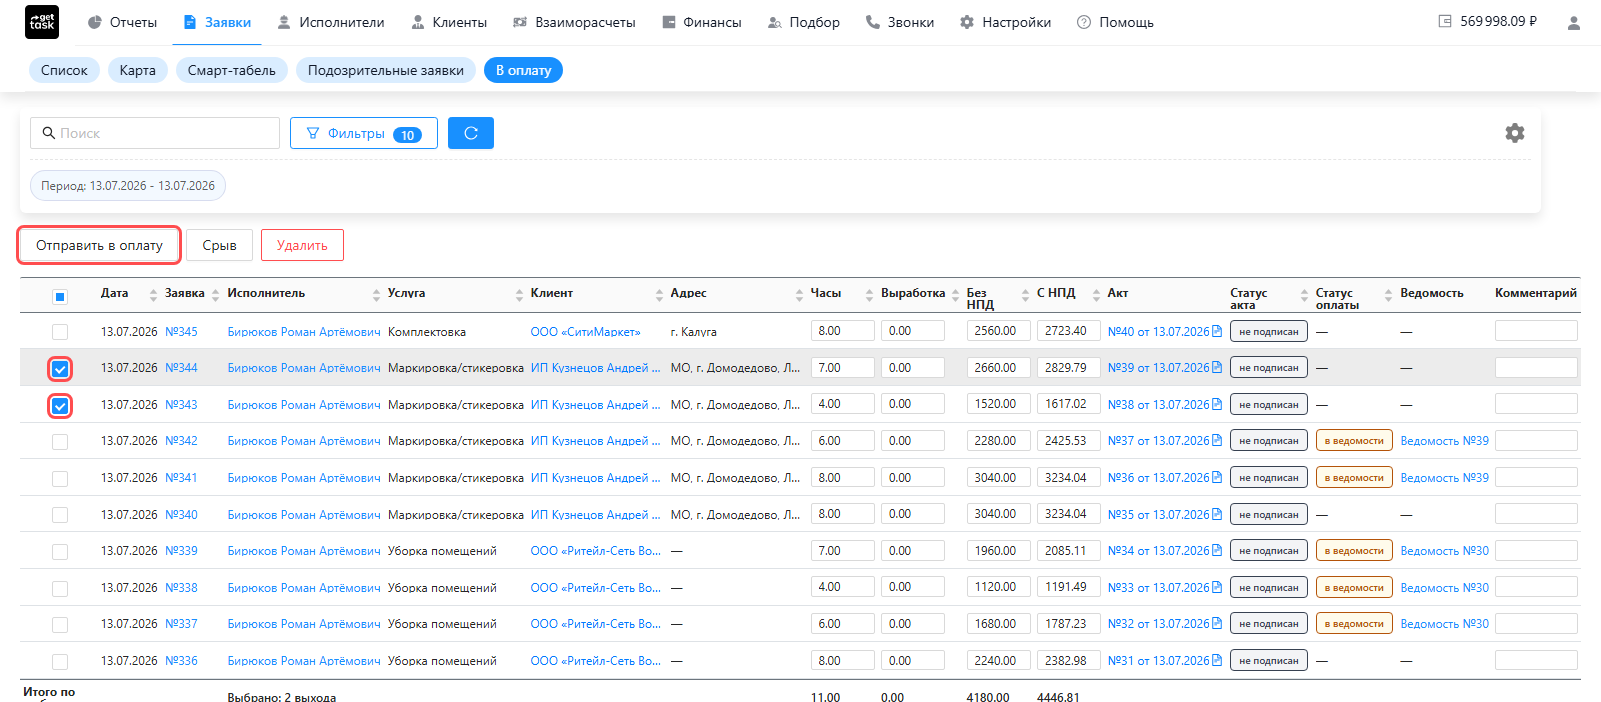Open the Фильтры filter panel
This screenshot has width=1601, height=702.
coord(364,133)
